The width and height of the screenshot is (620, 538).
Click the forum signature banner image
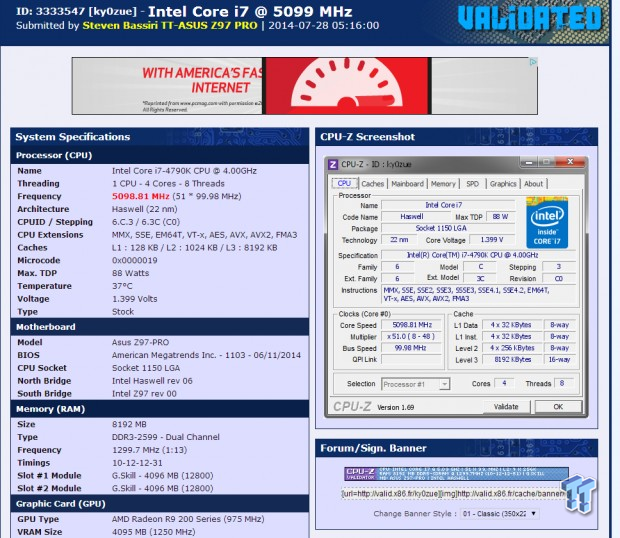coord(456,474)
